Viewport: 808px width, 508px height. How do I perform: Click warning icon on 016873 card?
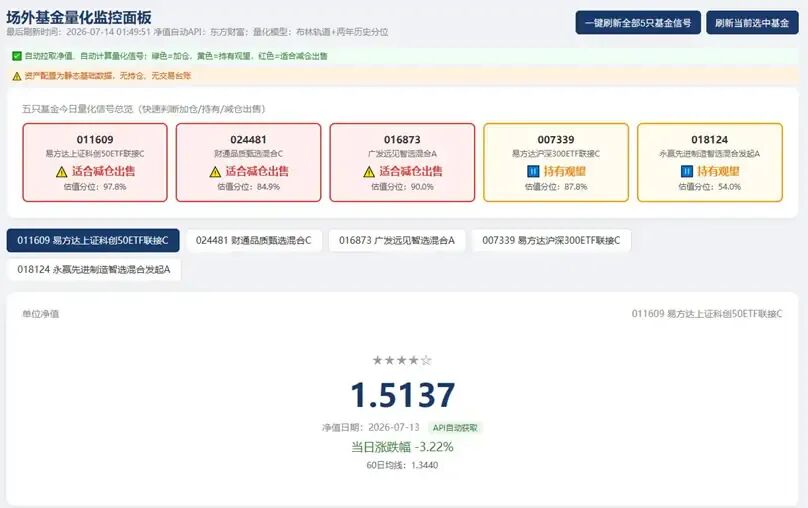pyautogui.click(x=369, y=172)
